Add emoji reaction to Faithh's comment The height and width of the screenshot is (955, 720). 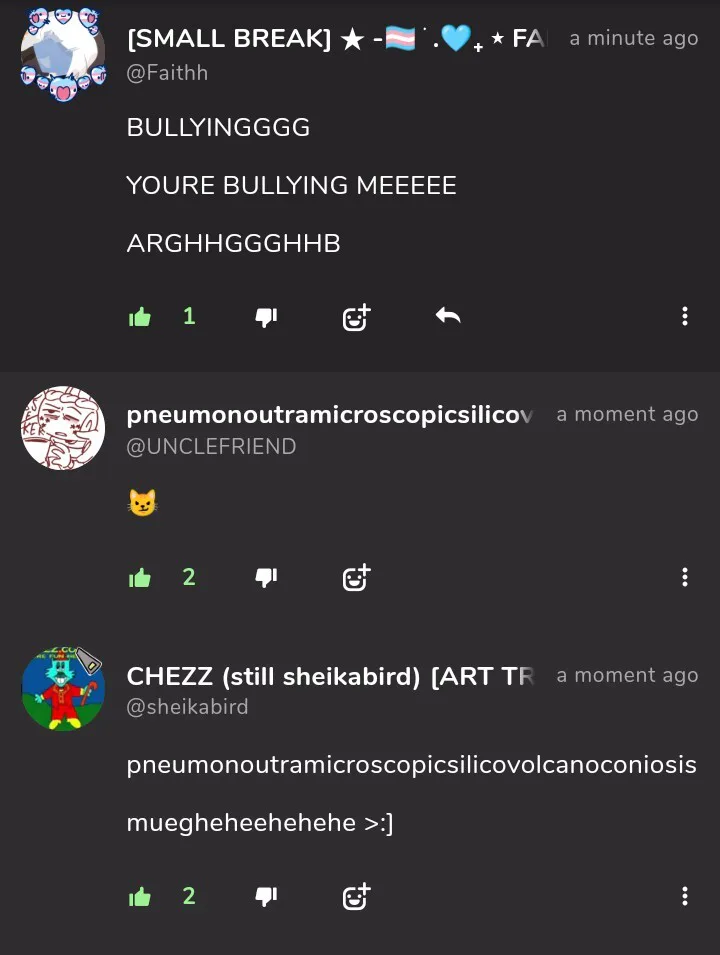coord(356,317)
